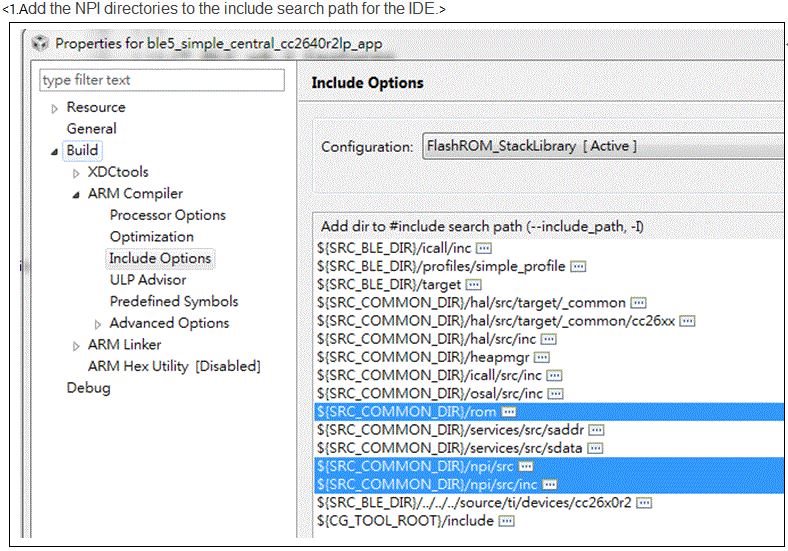The height and width of the screenshot is (551, 788).
Task: Select Processor Options under ARM Compiler
Action: (x=168, y=215)
